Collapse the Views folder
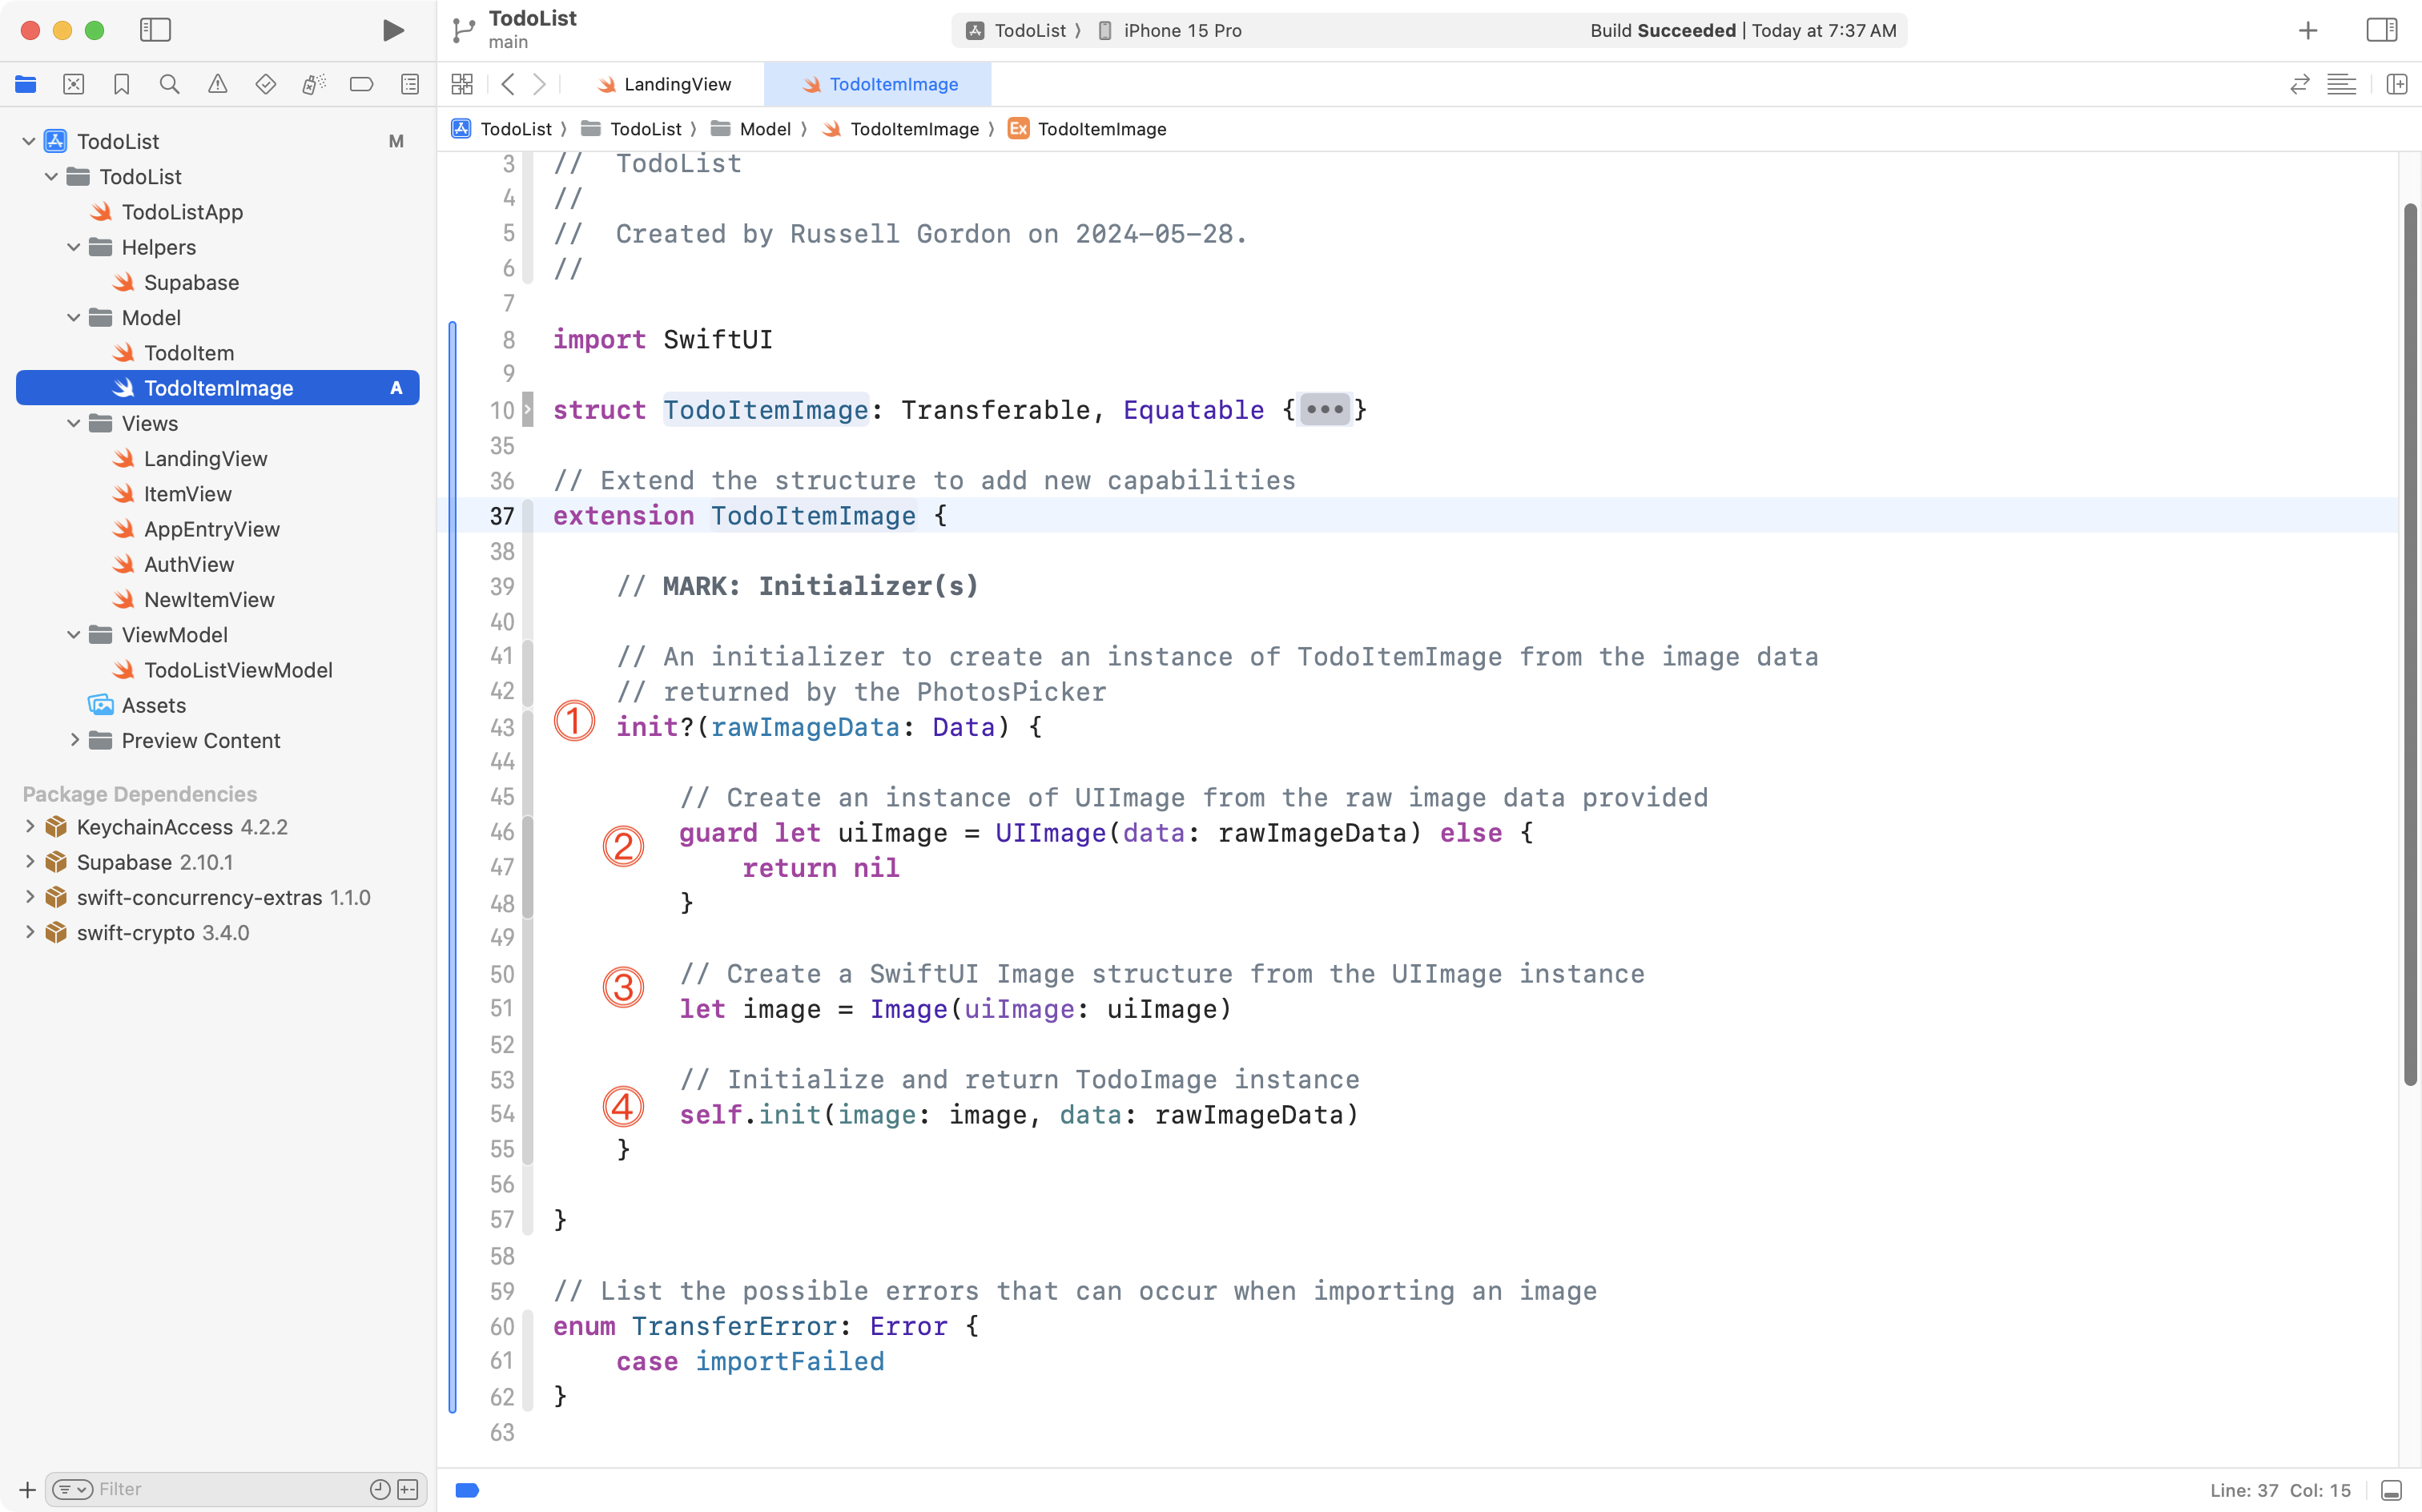The image size is (2422, 1512). [x=72, y=423]
